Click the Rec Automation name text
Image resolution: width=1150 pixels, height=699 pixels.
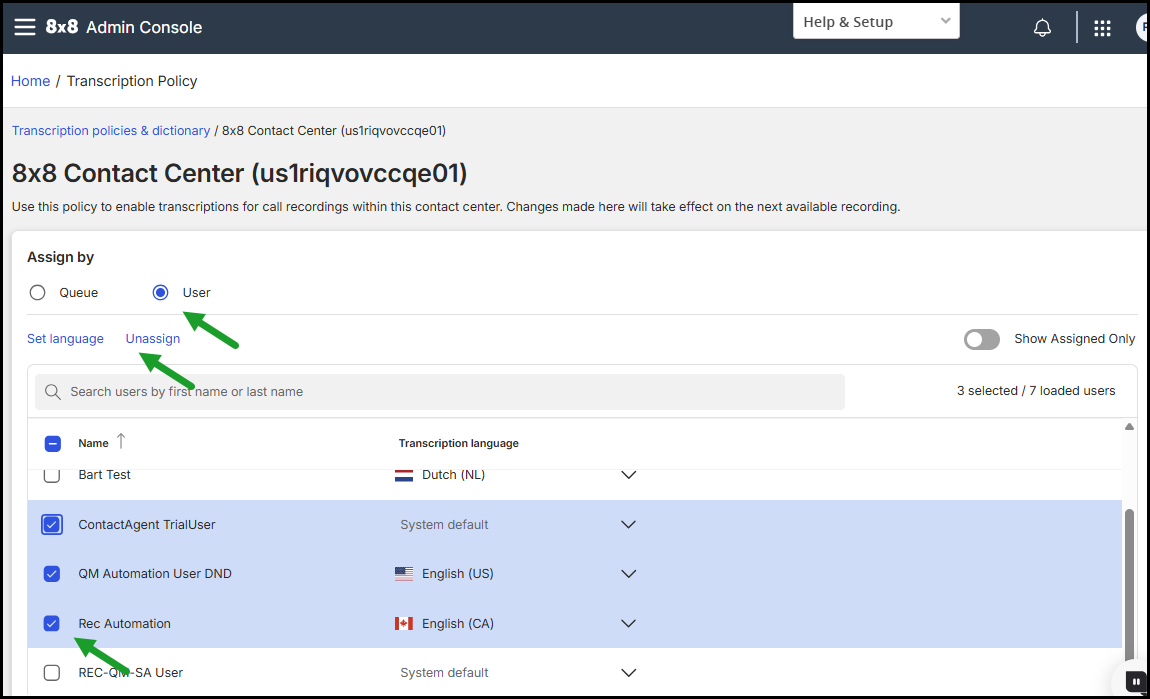coord(125,623)
